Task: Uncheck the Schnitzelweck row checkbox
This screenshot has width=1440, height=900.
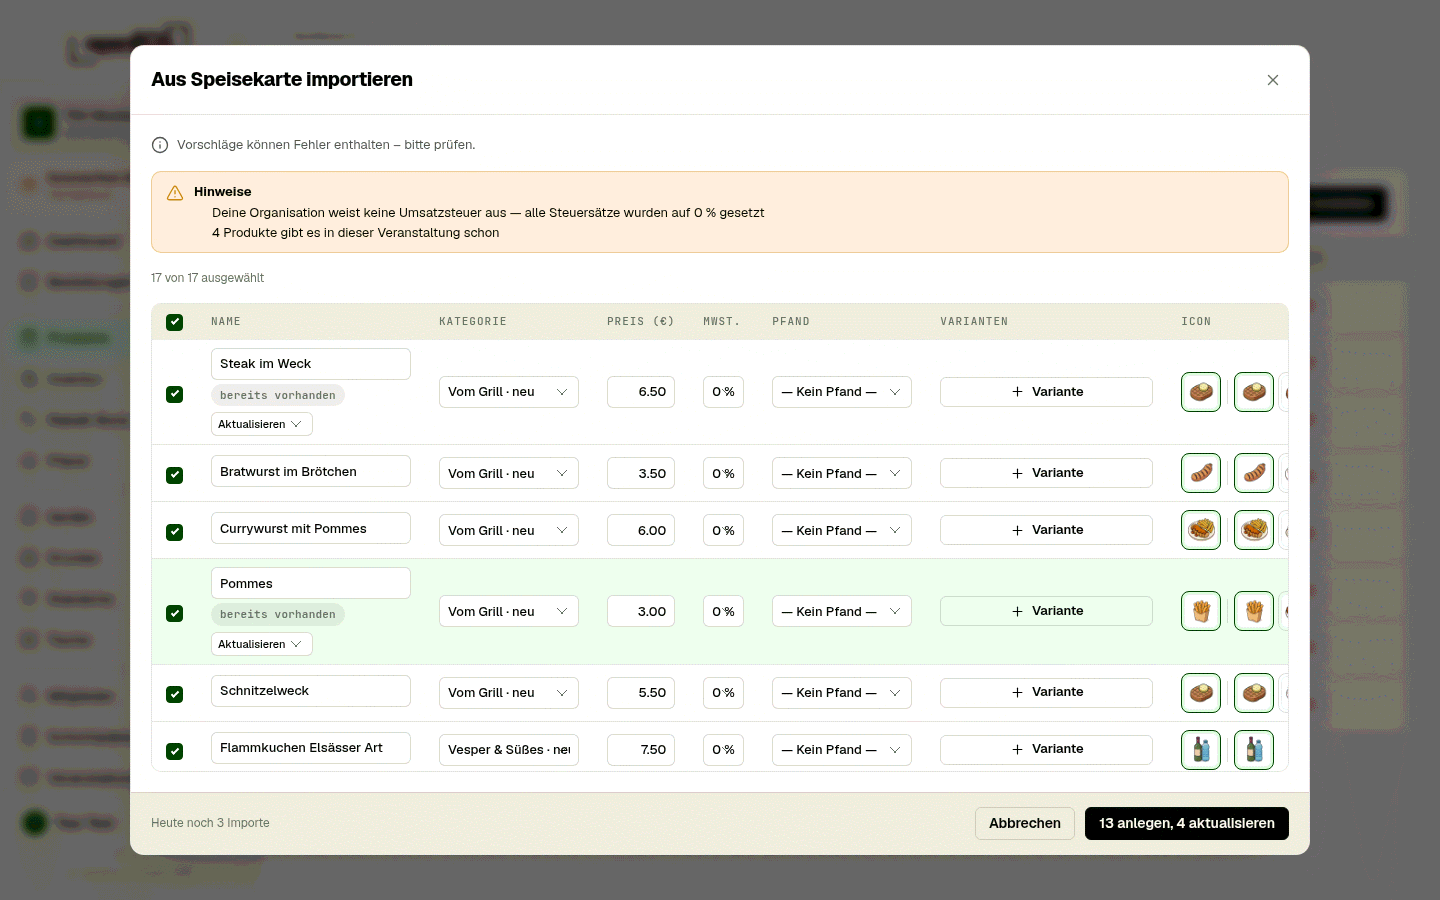Action: pos(175,694)
